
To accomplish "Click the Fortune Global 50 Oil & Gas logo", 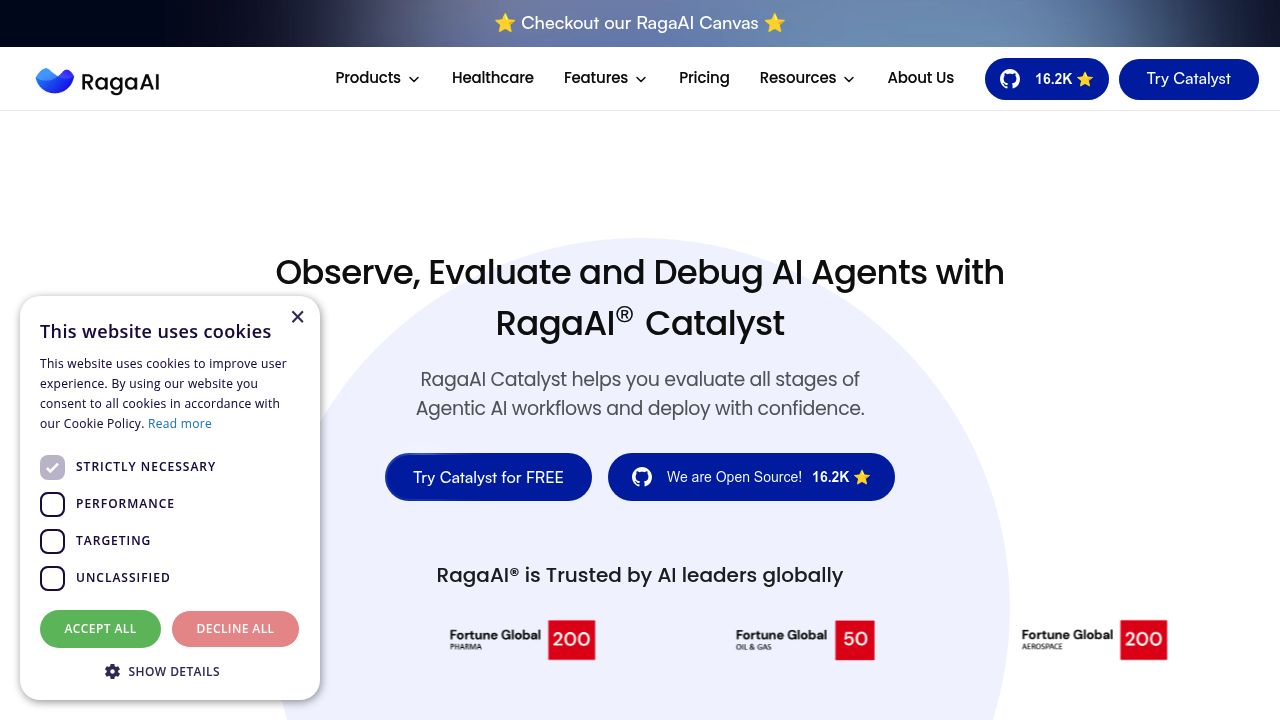I will coord(805,640).
